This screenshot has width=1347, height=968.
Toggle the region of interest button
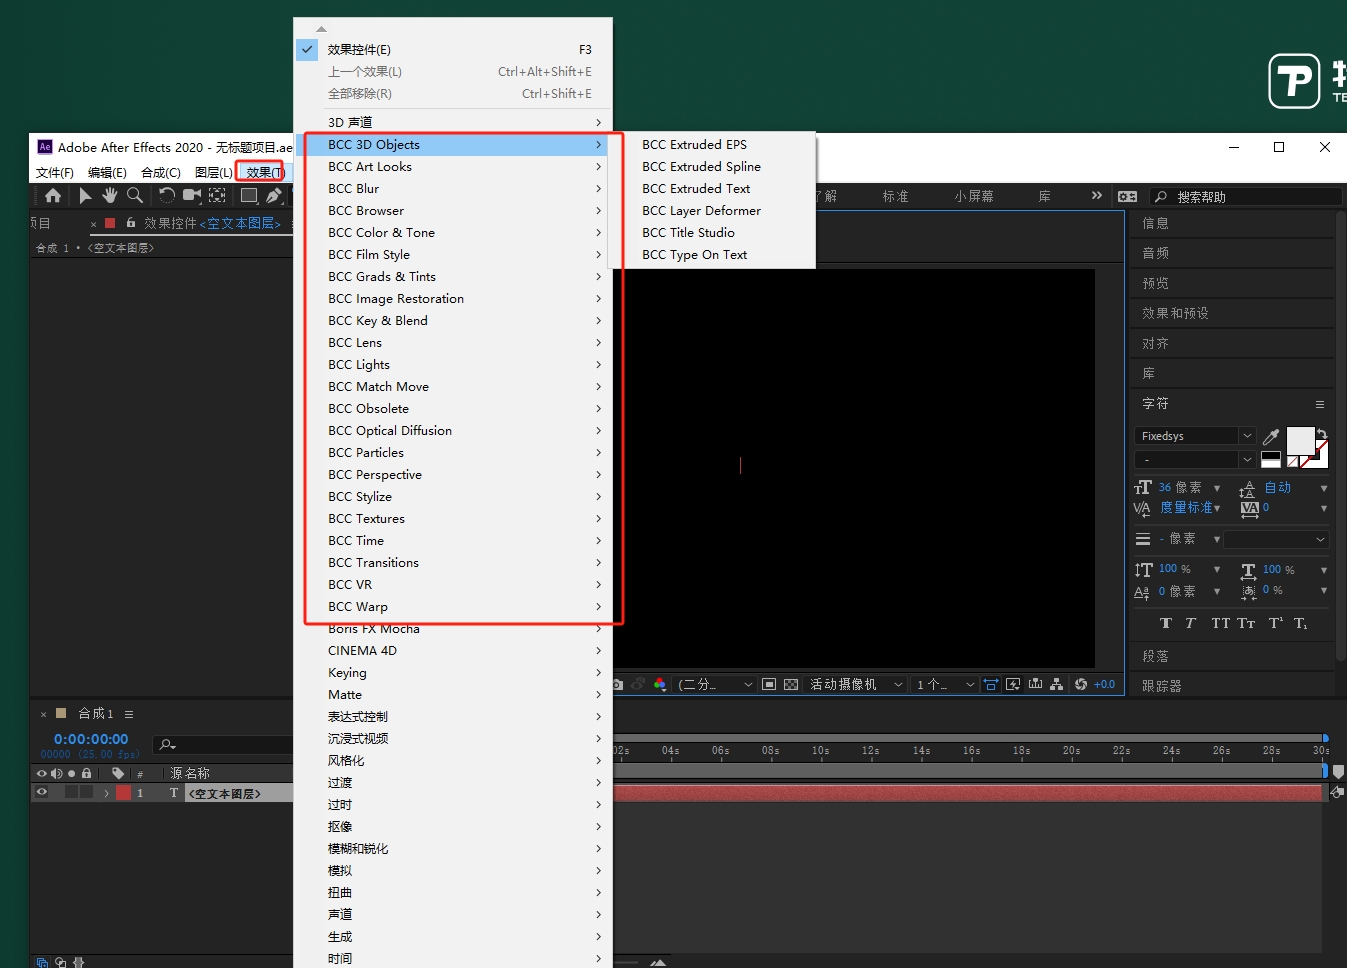pos(769,684)
